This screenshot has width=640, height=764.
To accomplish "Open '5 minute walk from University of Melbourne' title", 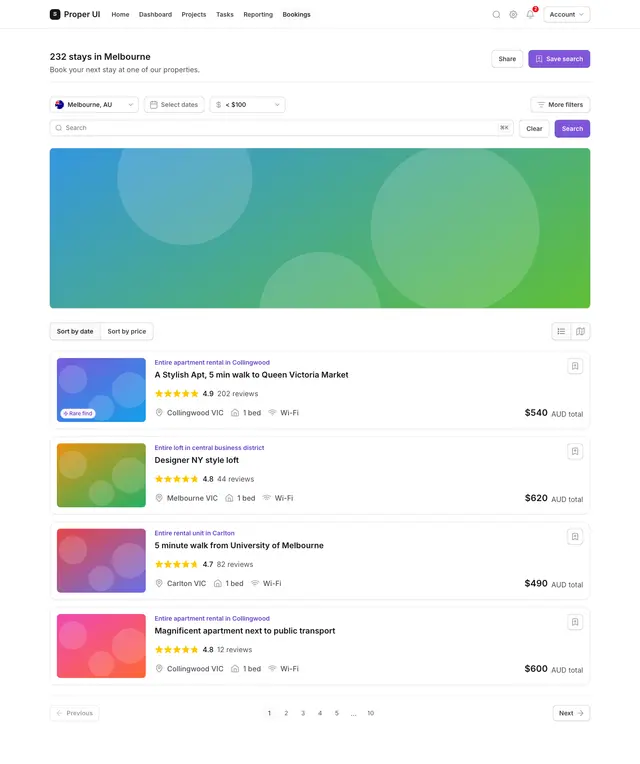I will click(239, 545).
